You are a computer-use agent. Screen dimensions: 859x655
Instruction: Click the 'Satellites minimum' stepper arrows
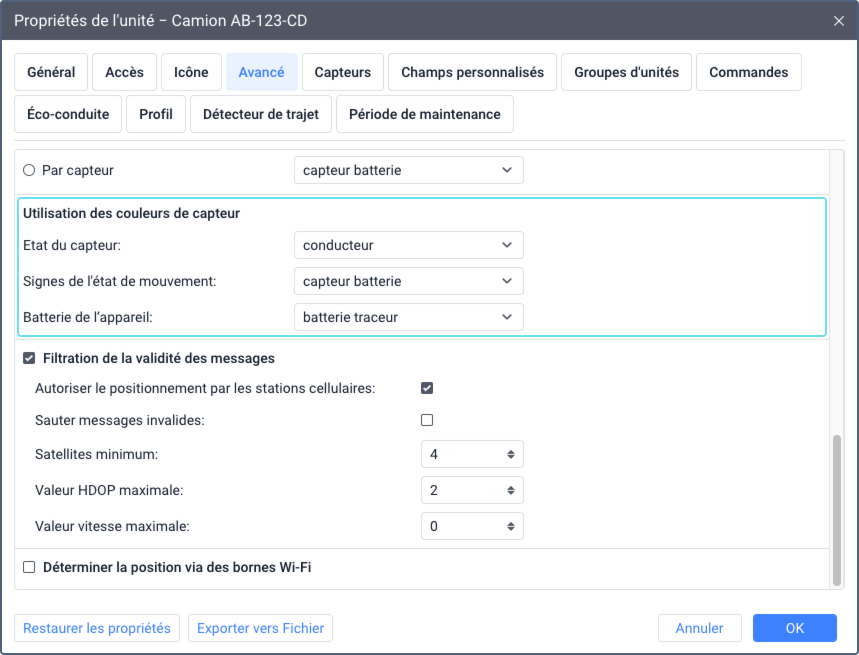(x=511, y=454)
